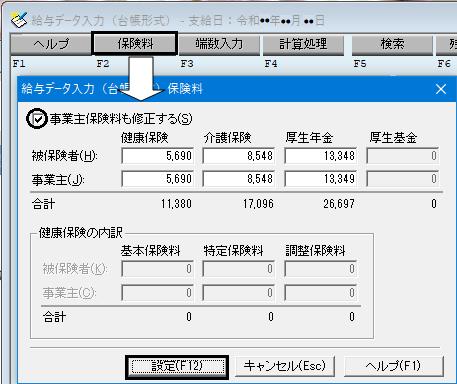This screenshot has height=384, width=457.
Task: Click the 基本保険料 column header
Action: click(150, 251)
